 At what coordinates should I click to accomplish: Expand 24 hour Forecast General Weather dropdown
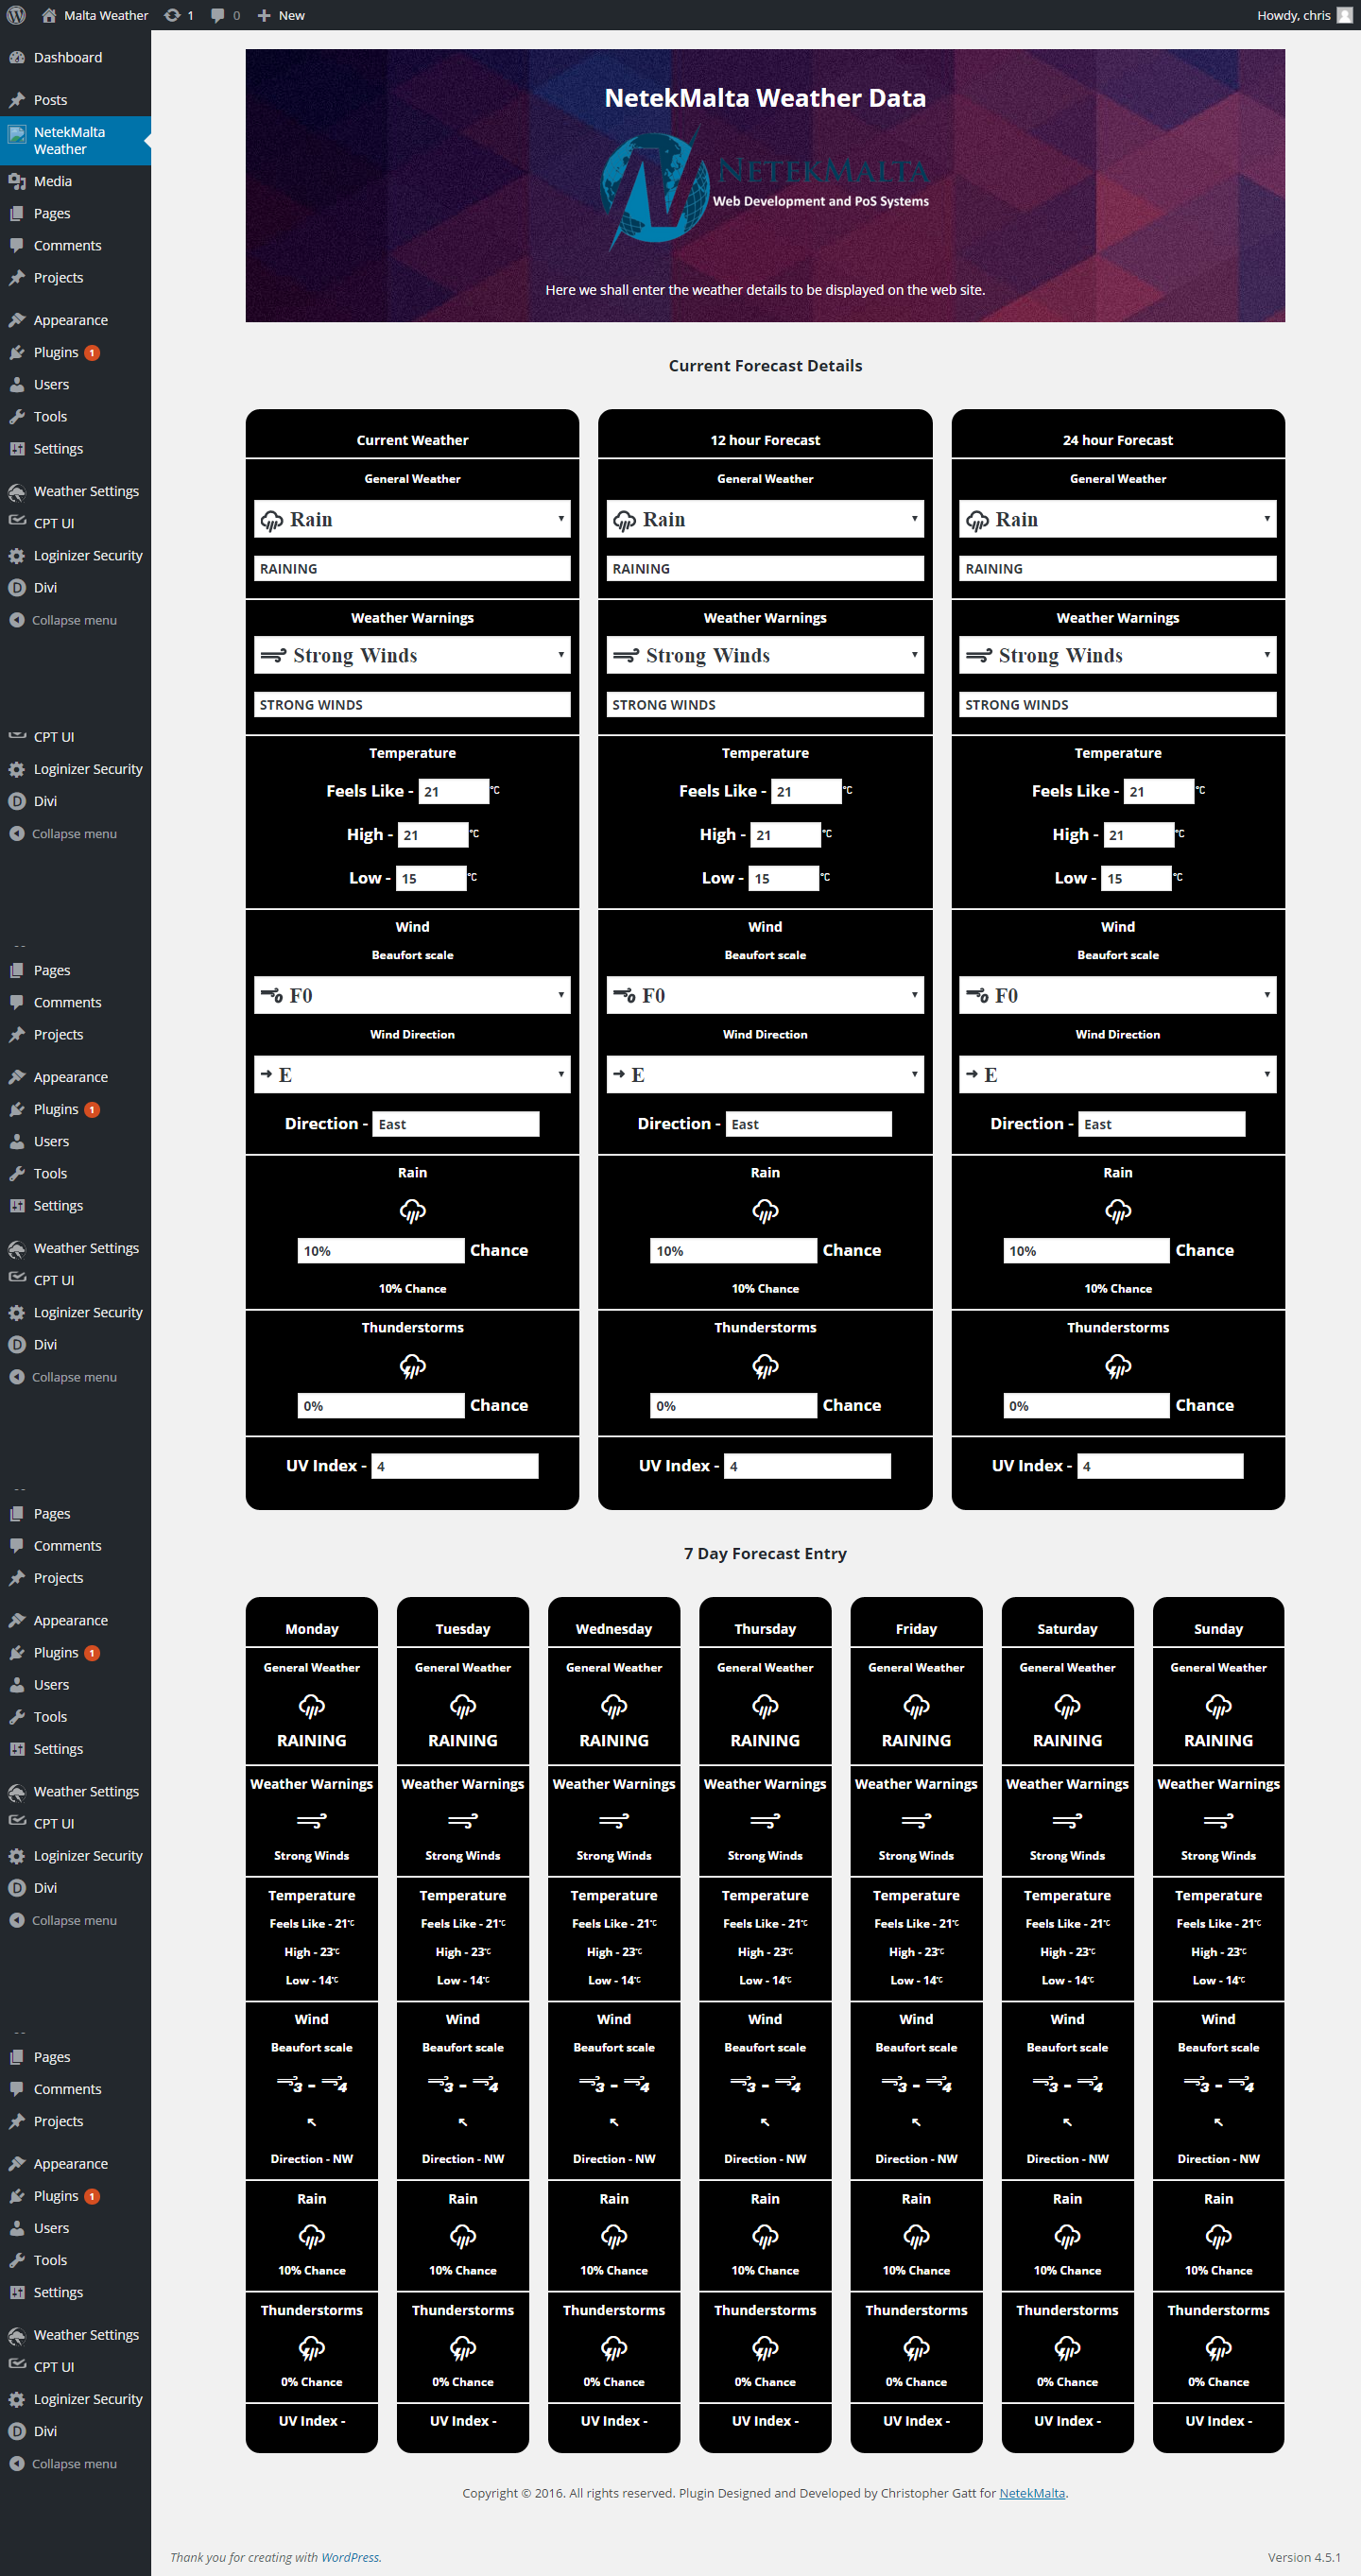pos(1118,519)
